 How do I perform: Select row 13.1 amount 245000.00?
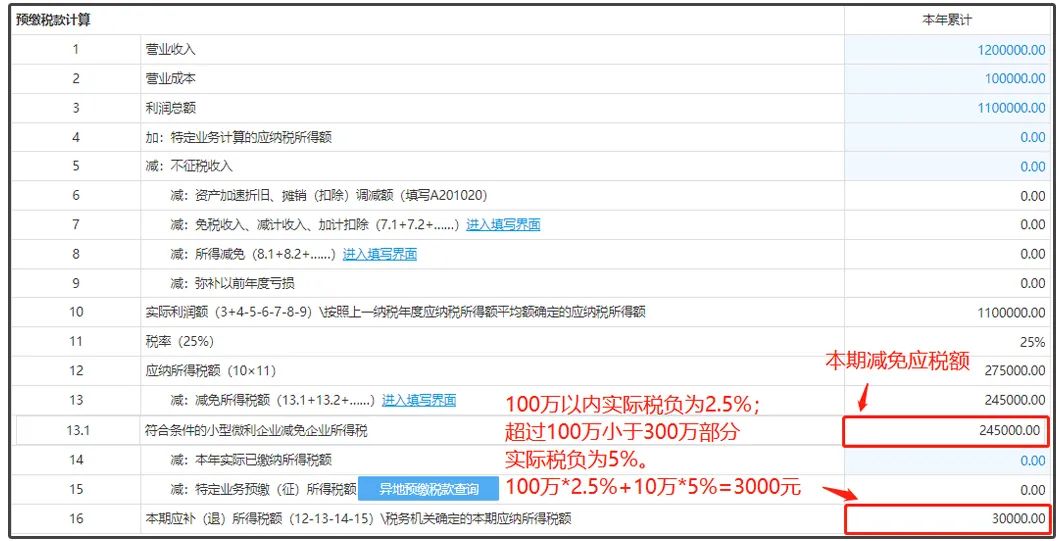(x=946, y=430)
